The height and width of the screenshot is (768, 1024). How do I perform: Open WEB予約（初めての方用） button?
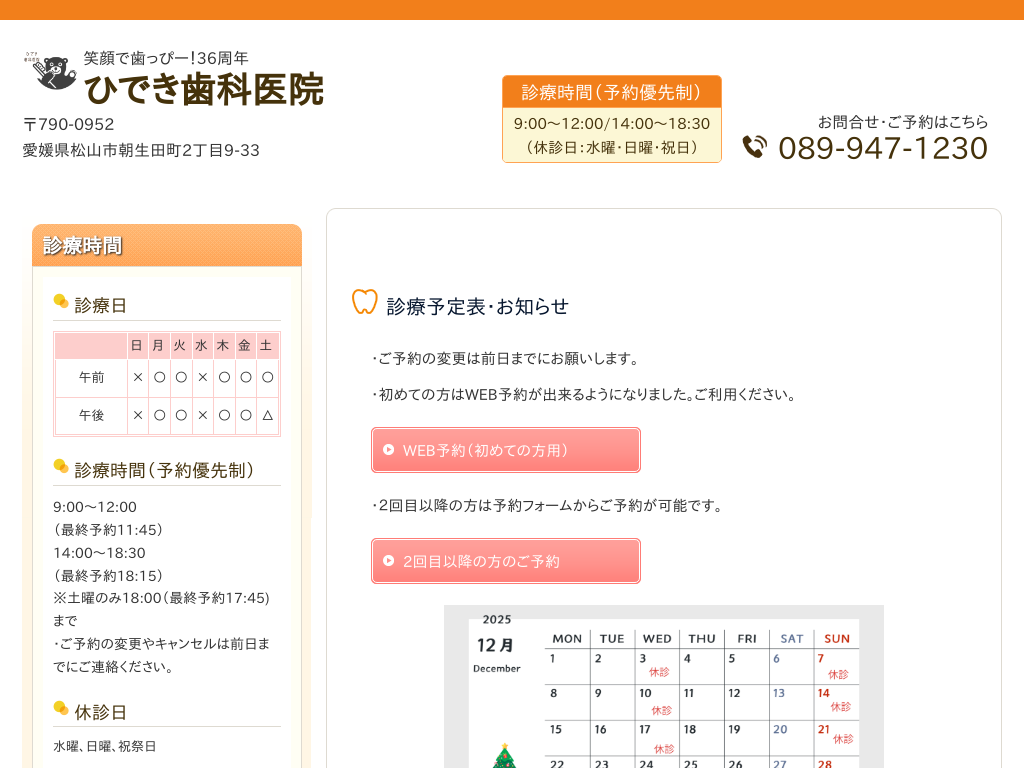[x=505, y=450]
